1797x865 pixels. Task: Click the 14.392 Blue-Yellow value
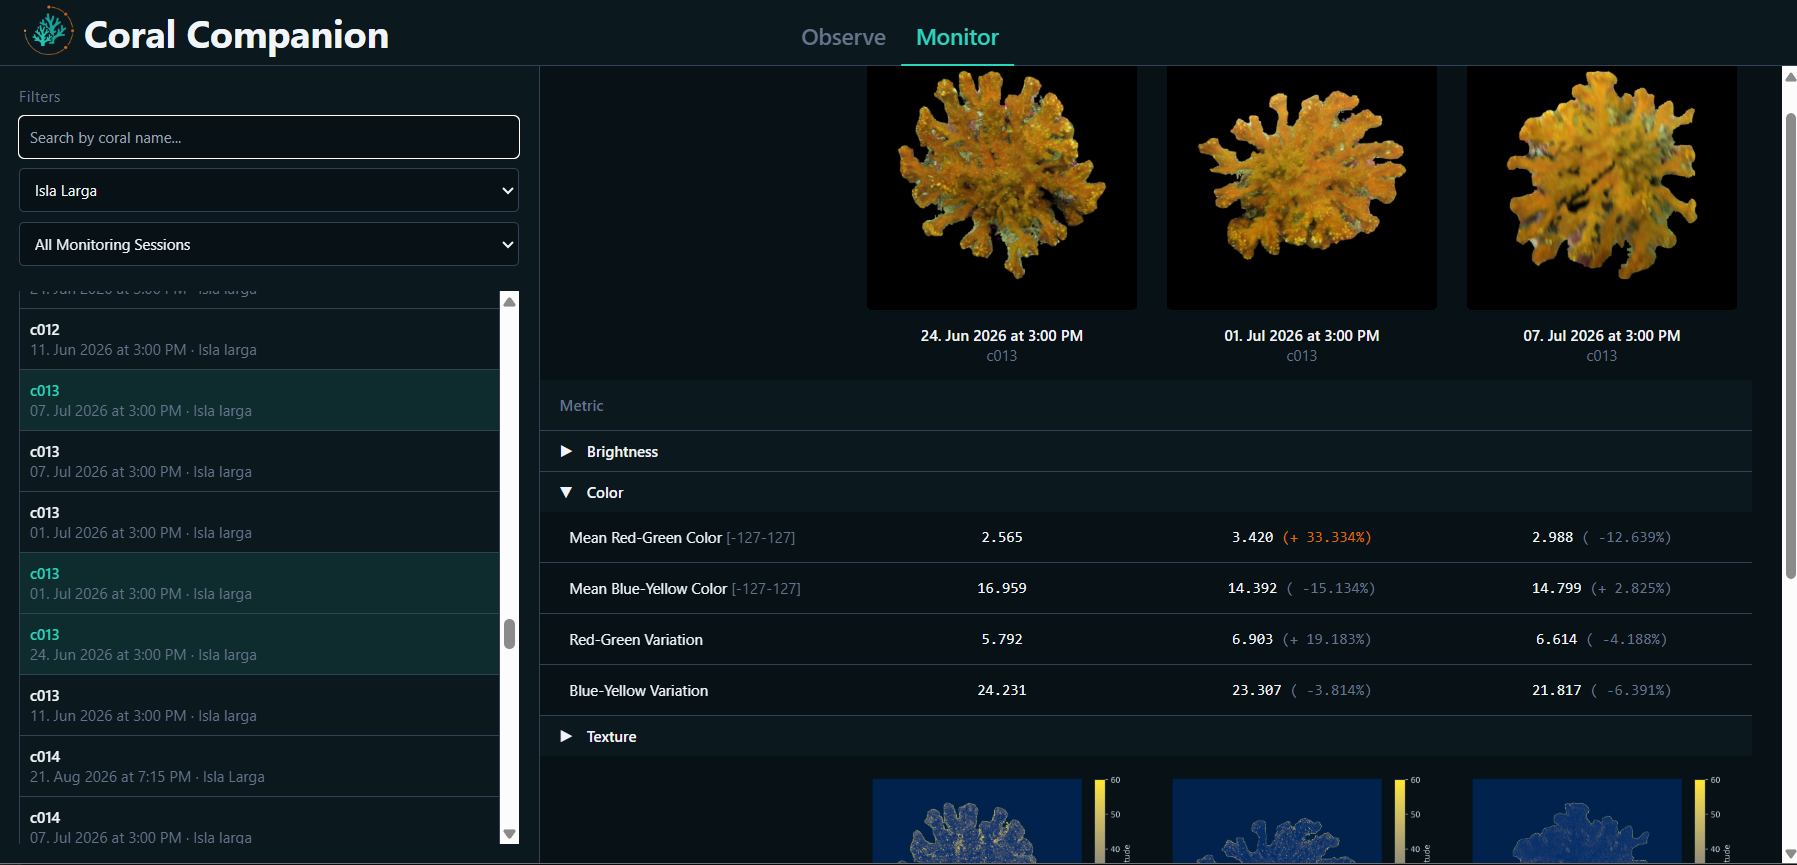point(1253,589)
